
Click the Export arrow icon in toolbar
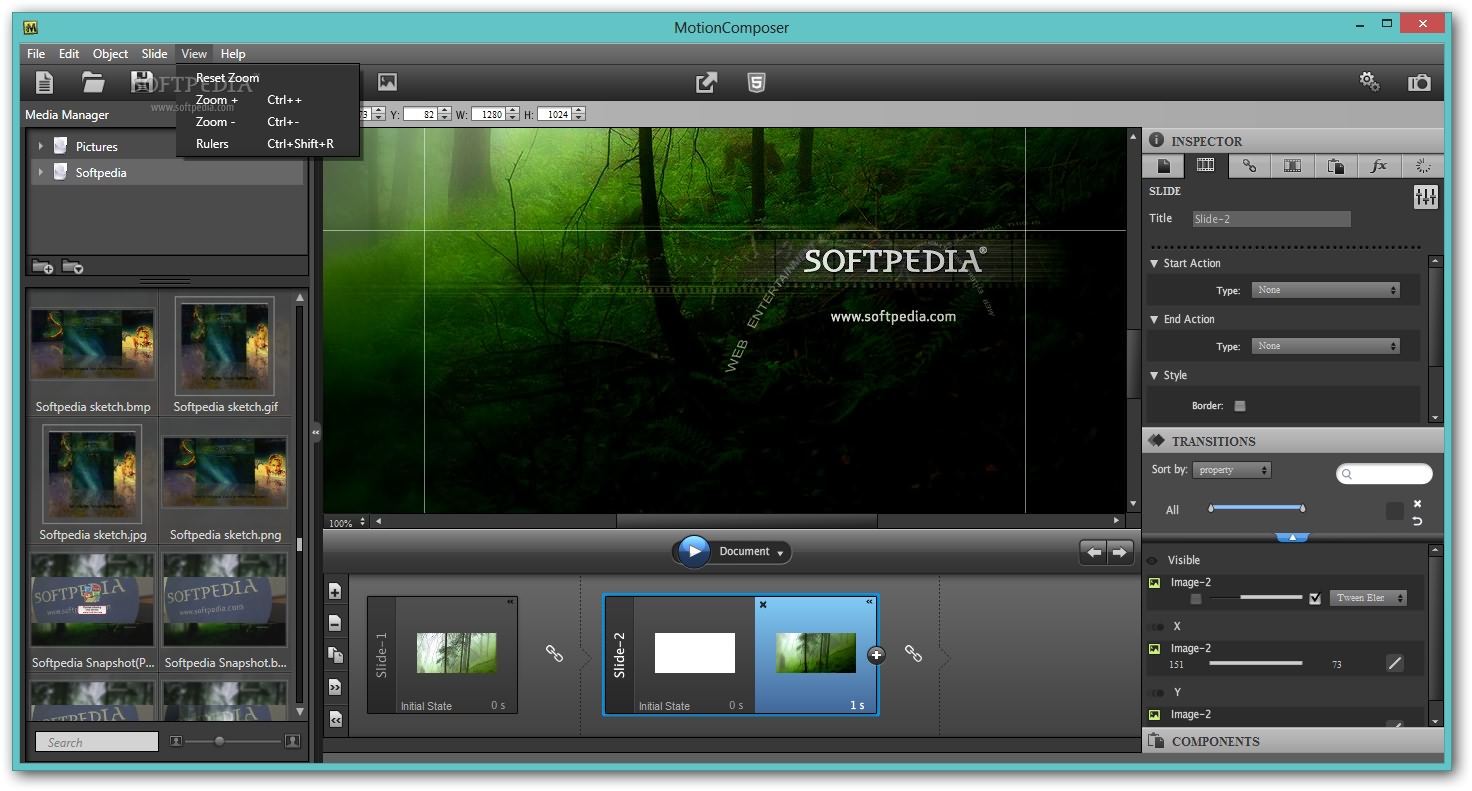pyautogui.click(x=707, y=82)
